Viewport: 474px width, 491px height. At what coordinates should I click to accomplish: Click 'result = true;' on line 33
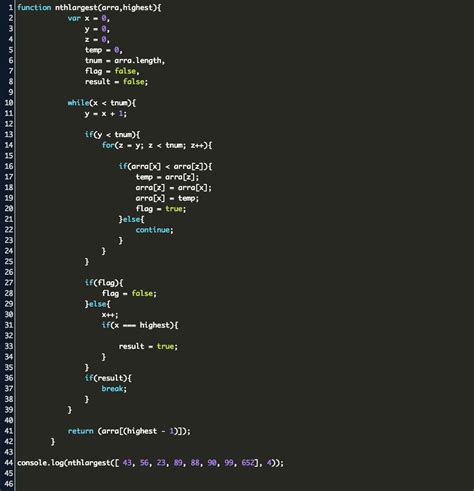(148, 346)
